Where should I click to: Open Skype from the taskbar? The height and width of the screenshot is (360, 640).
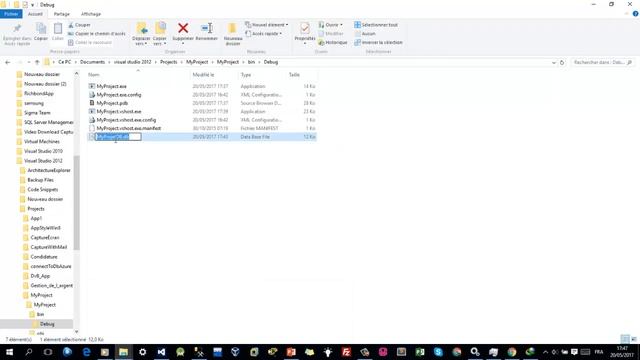pyautogui.click(x=438, y=352)
